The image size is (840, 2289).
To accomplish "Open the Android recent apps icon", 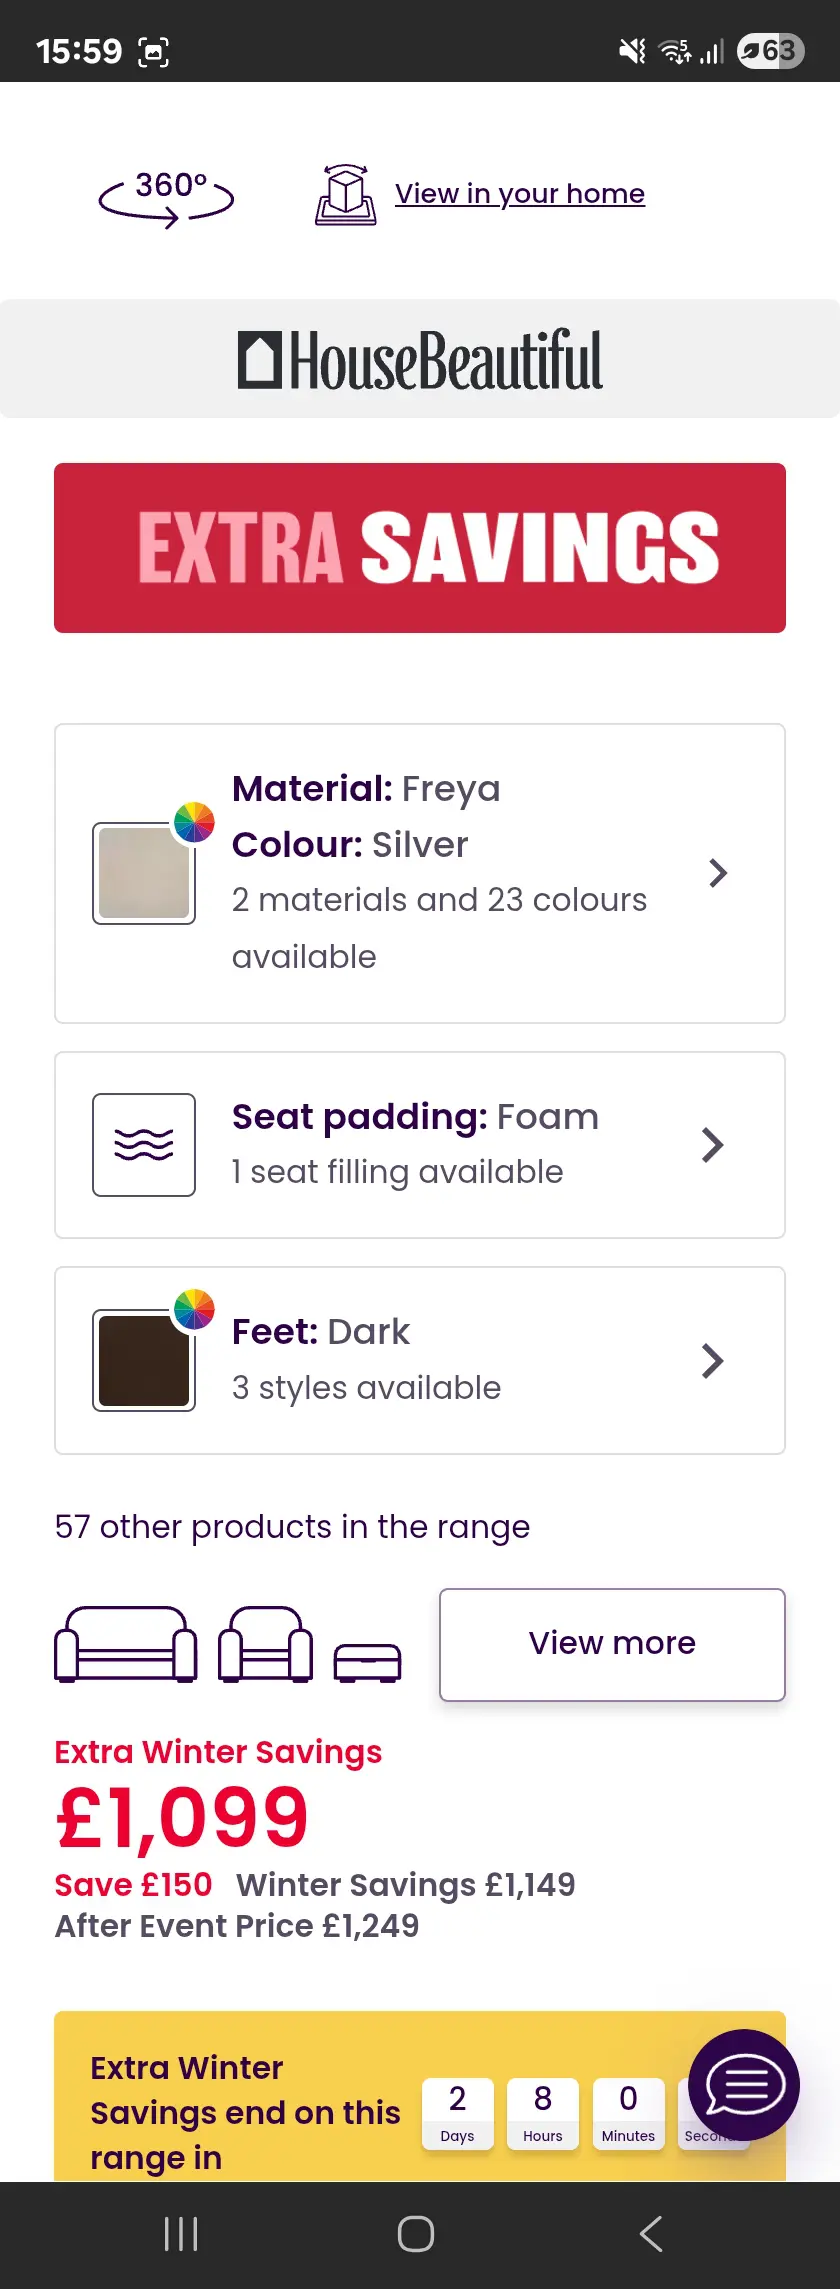I will 181,2234.
